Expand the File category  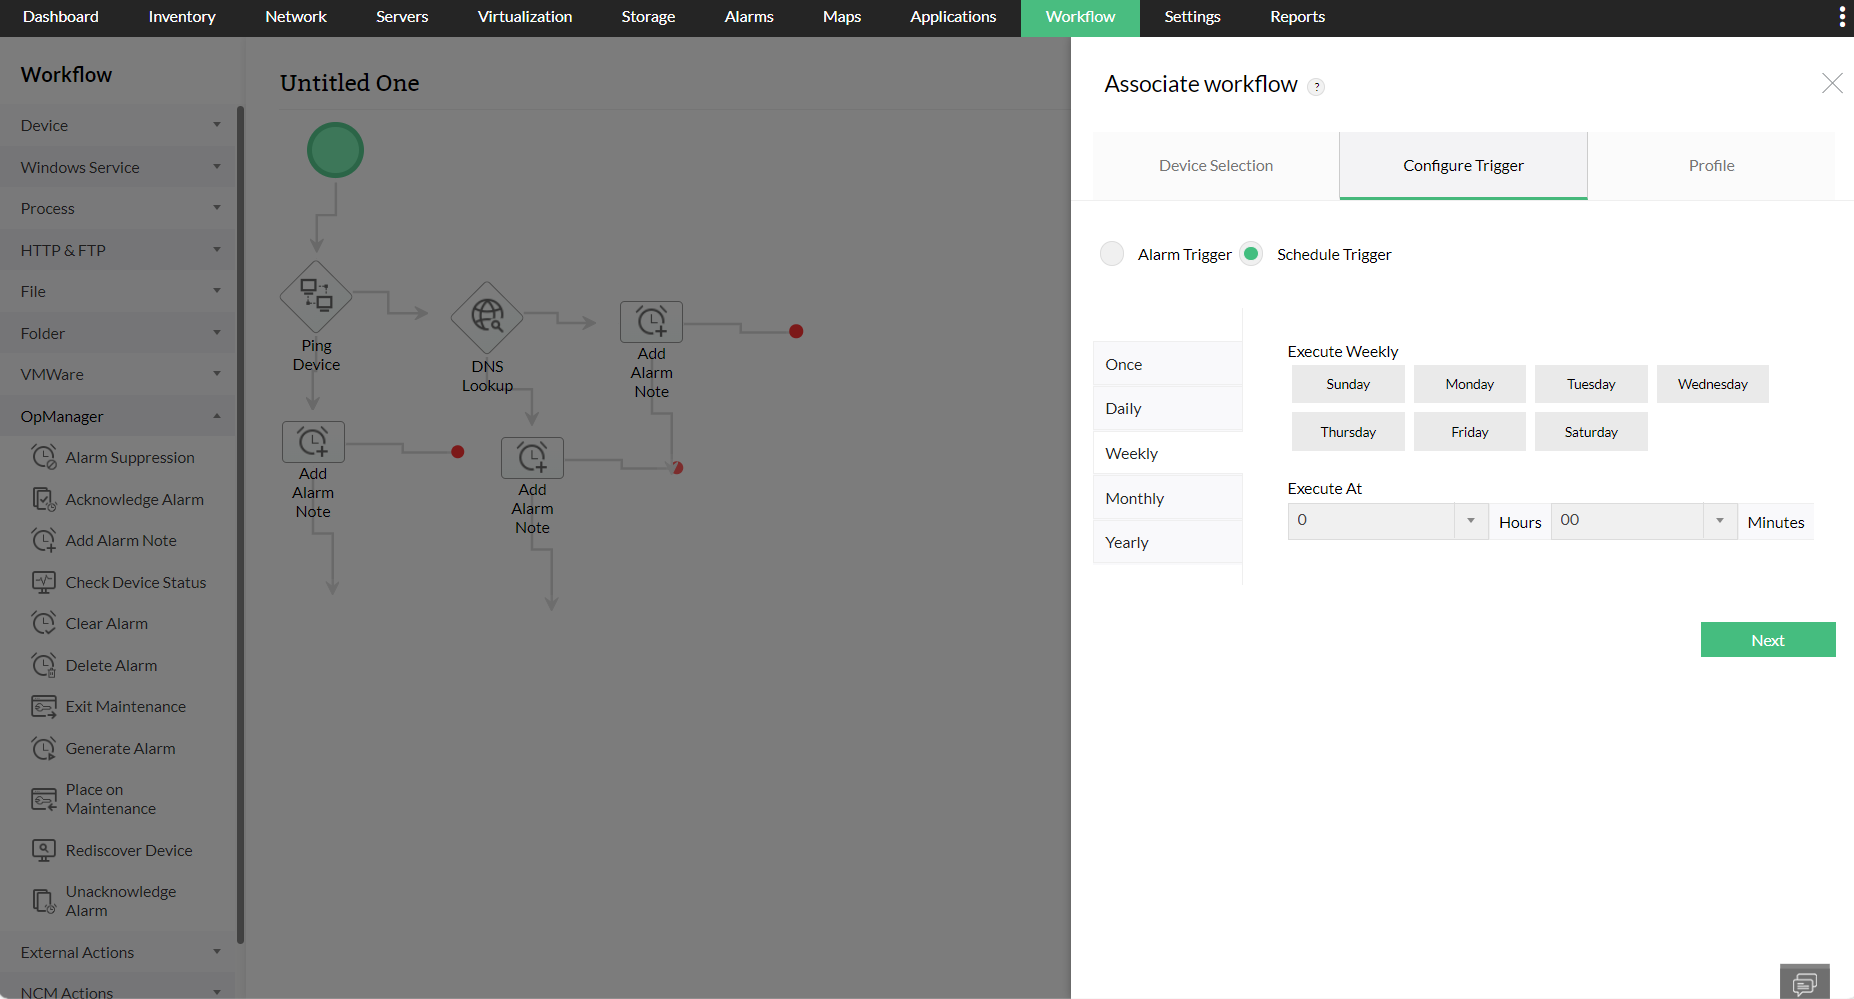tap(118, 291)
